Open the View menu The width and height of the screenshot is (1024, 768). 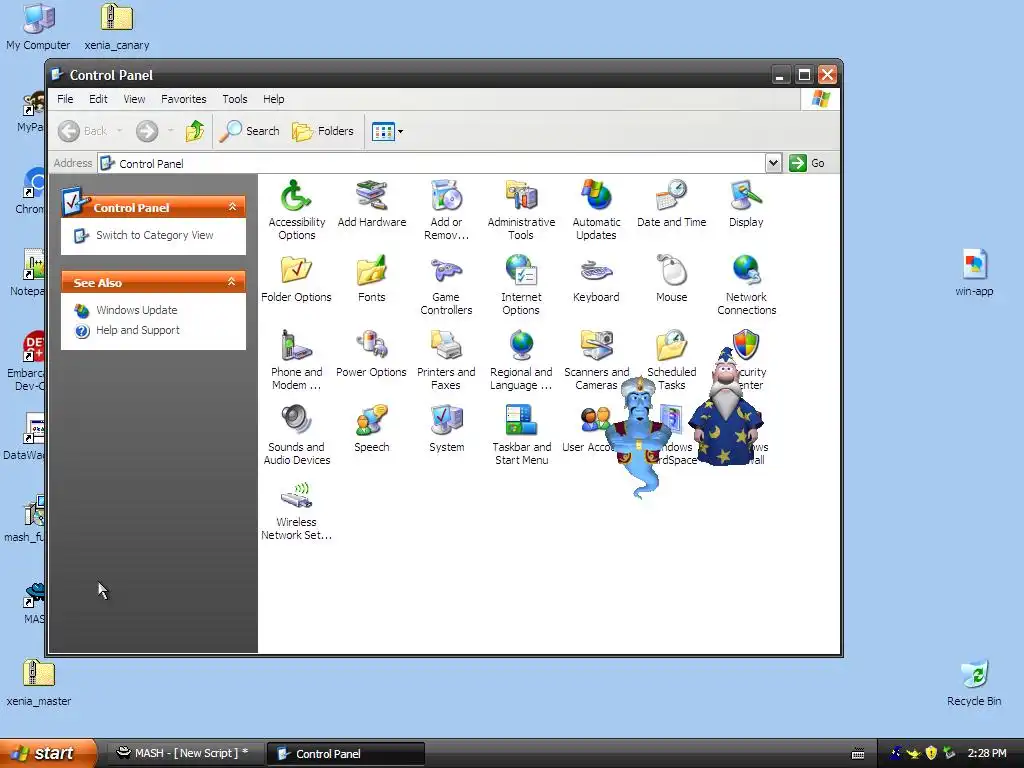[135, 99]
